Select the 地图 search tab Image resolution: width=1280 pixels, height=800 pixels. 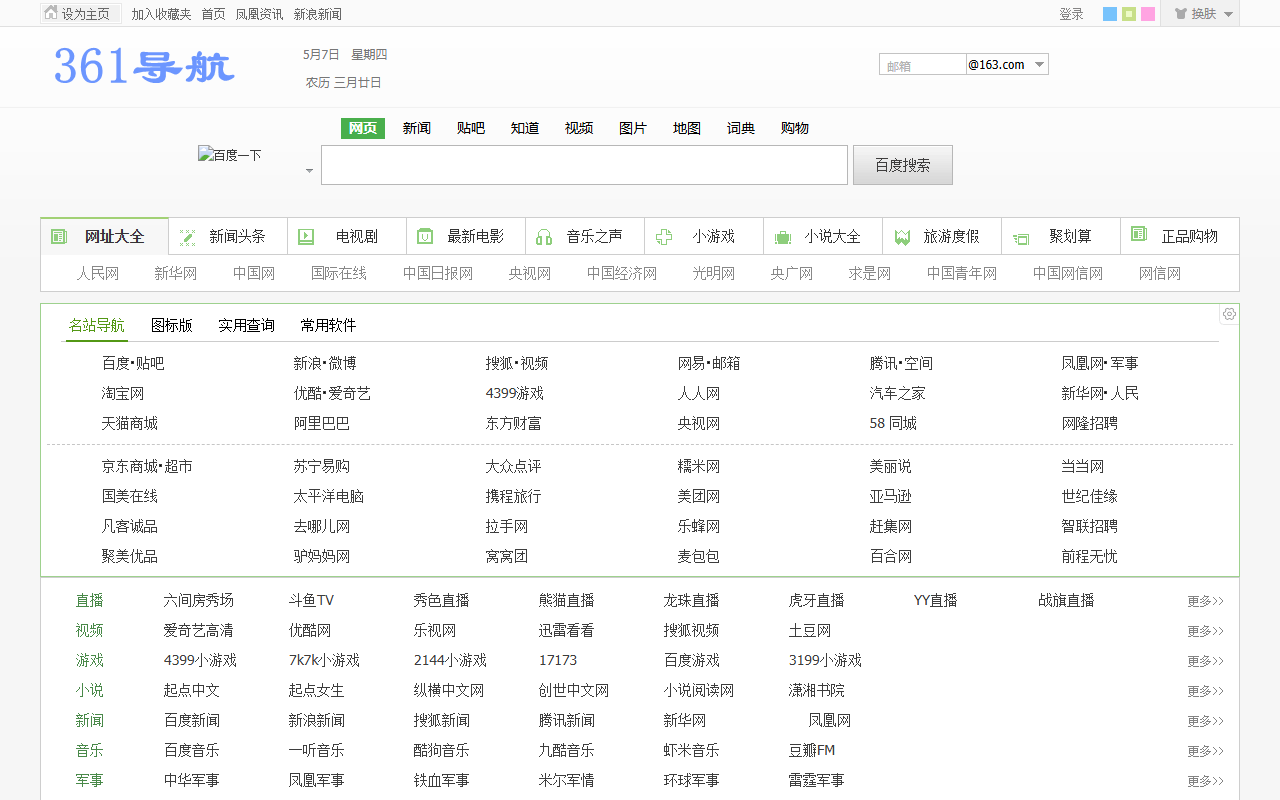pyautogui.click(x=687, y=128)
